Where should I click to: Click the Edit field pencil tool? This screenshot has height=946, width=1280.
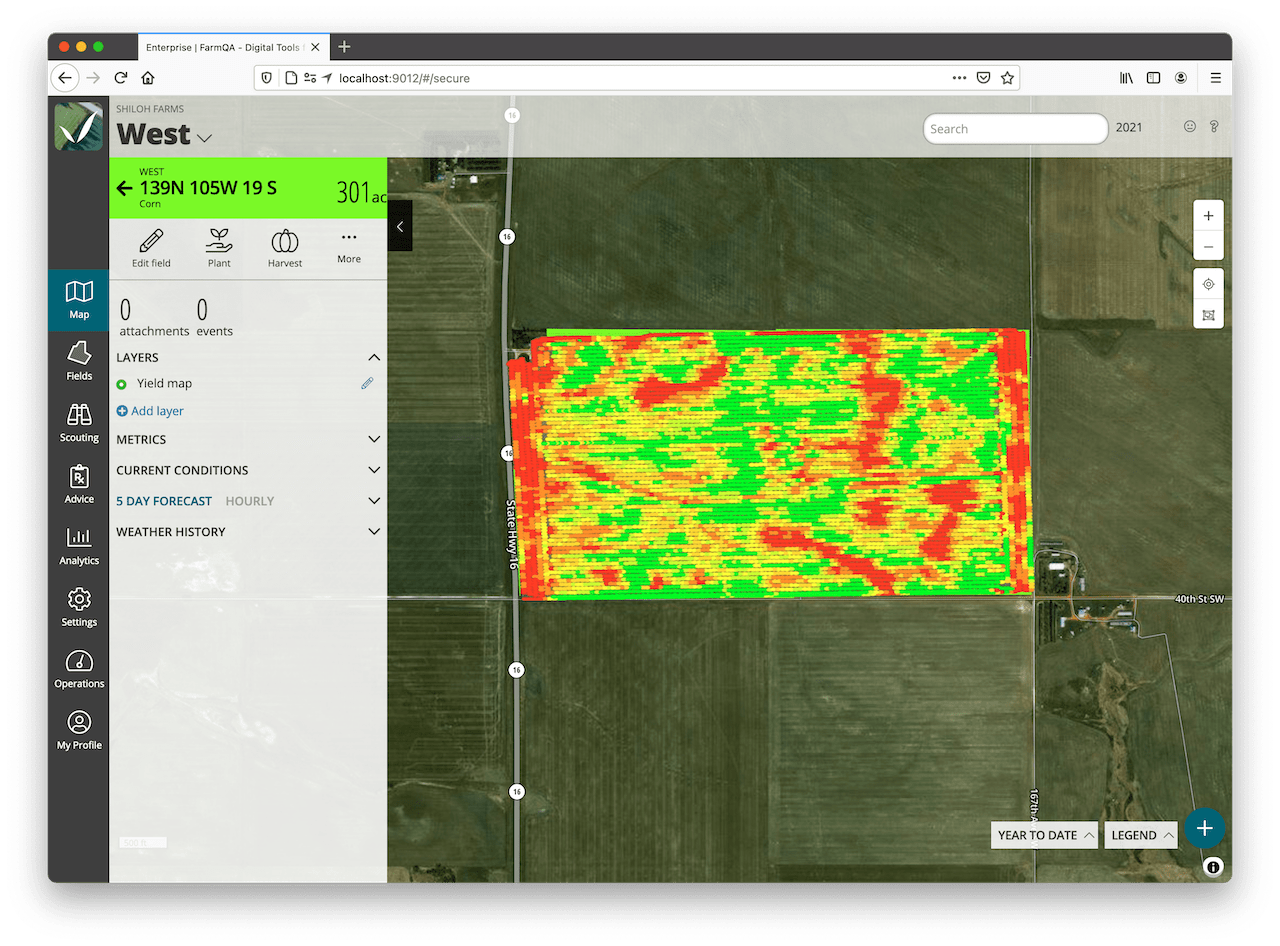click(x=151, y=248)
